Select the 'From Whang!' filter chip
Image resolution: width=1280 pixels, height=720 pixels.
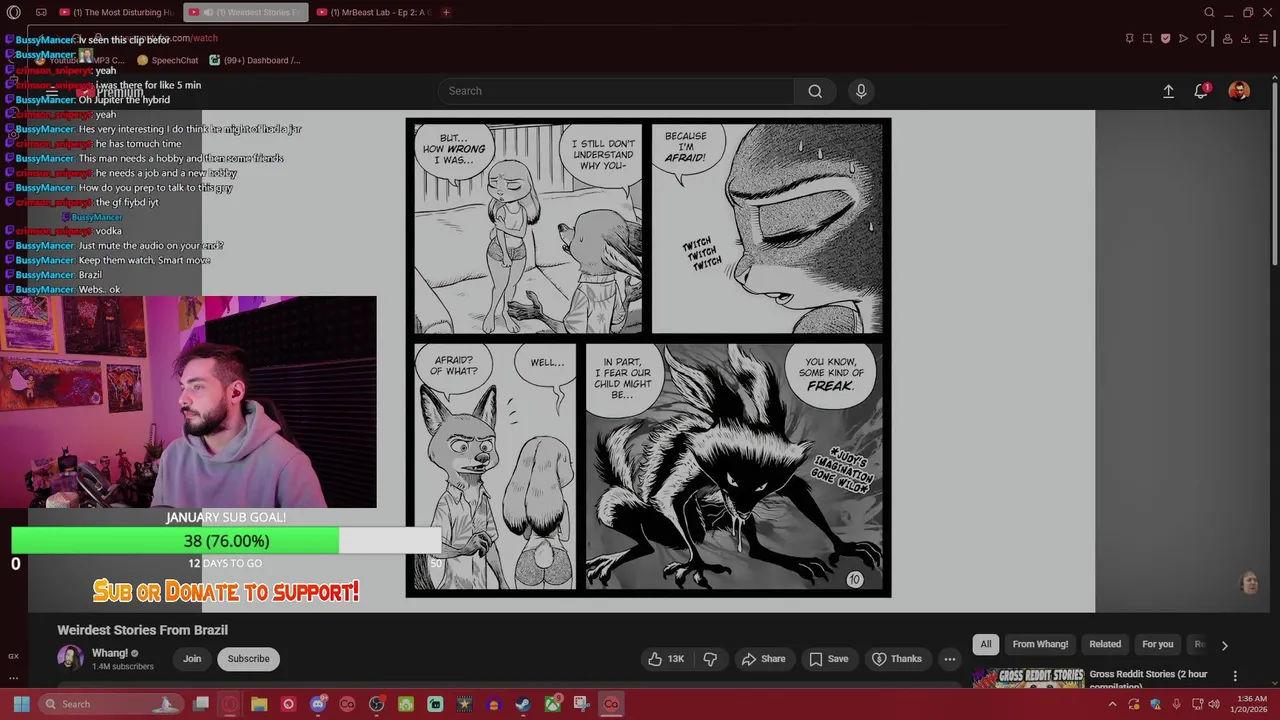1040,644
